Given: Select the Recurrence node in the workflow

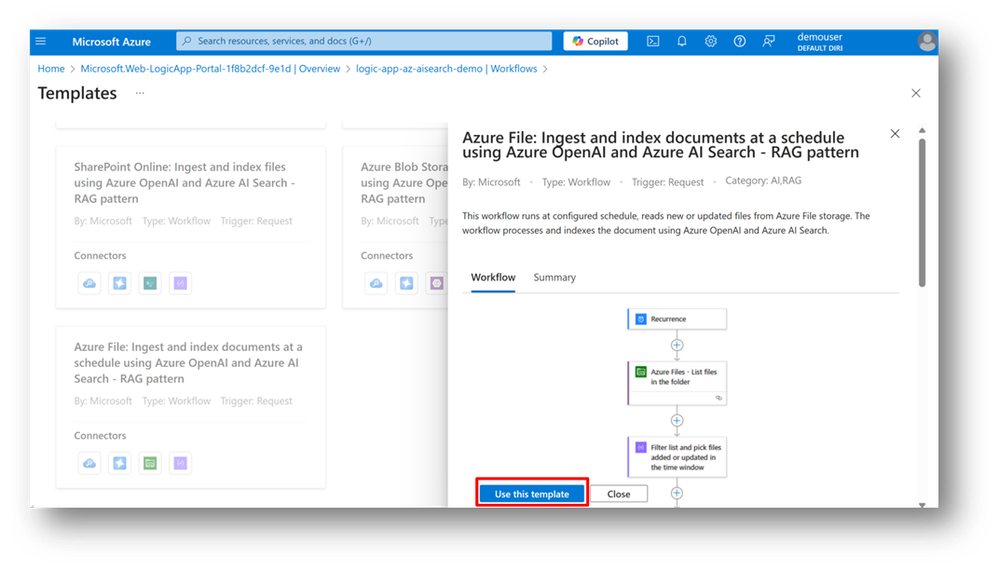Looking at the screenshot, I should (677, 319).
